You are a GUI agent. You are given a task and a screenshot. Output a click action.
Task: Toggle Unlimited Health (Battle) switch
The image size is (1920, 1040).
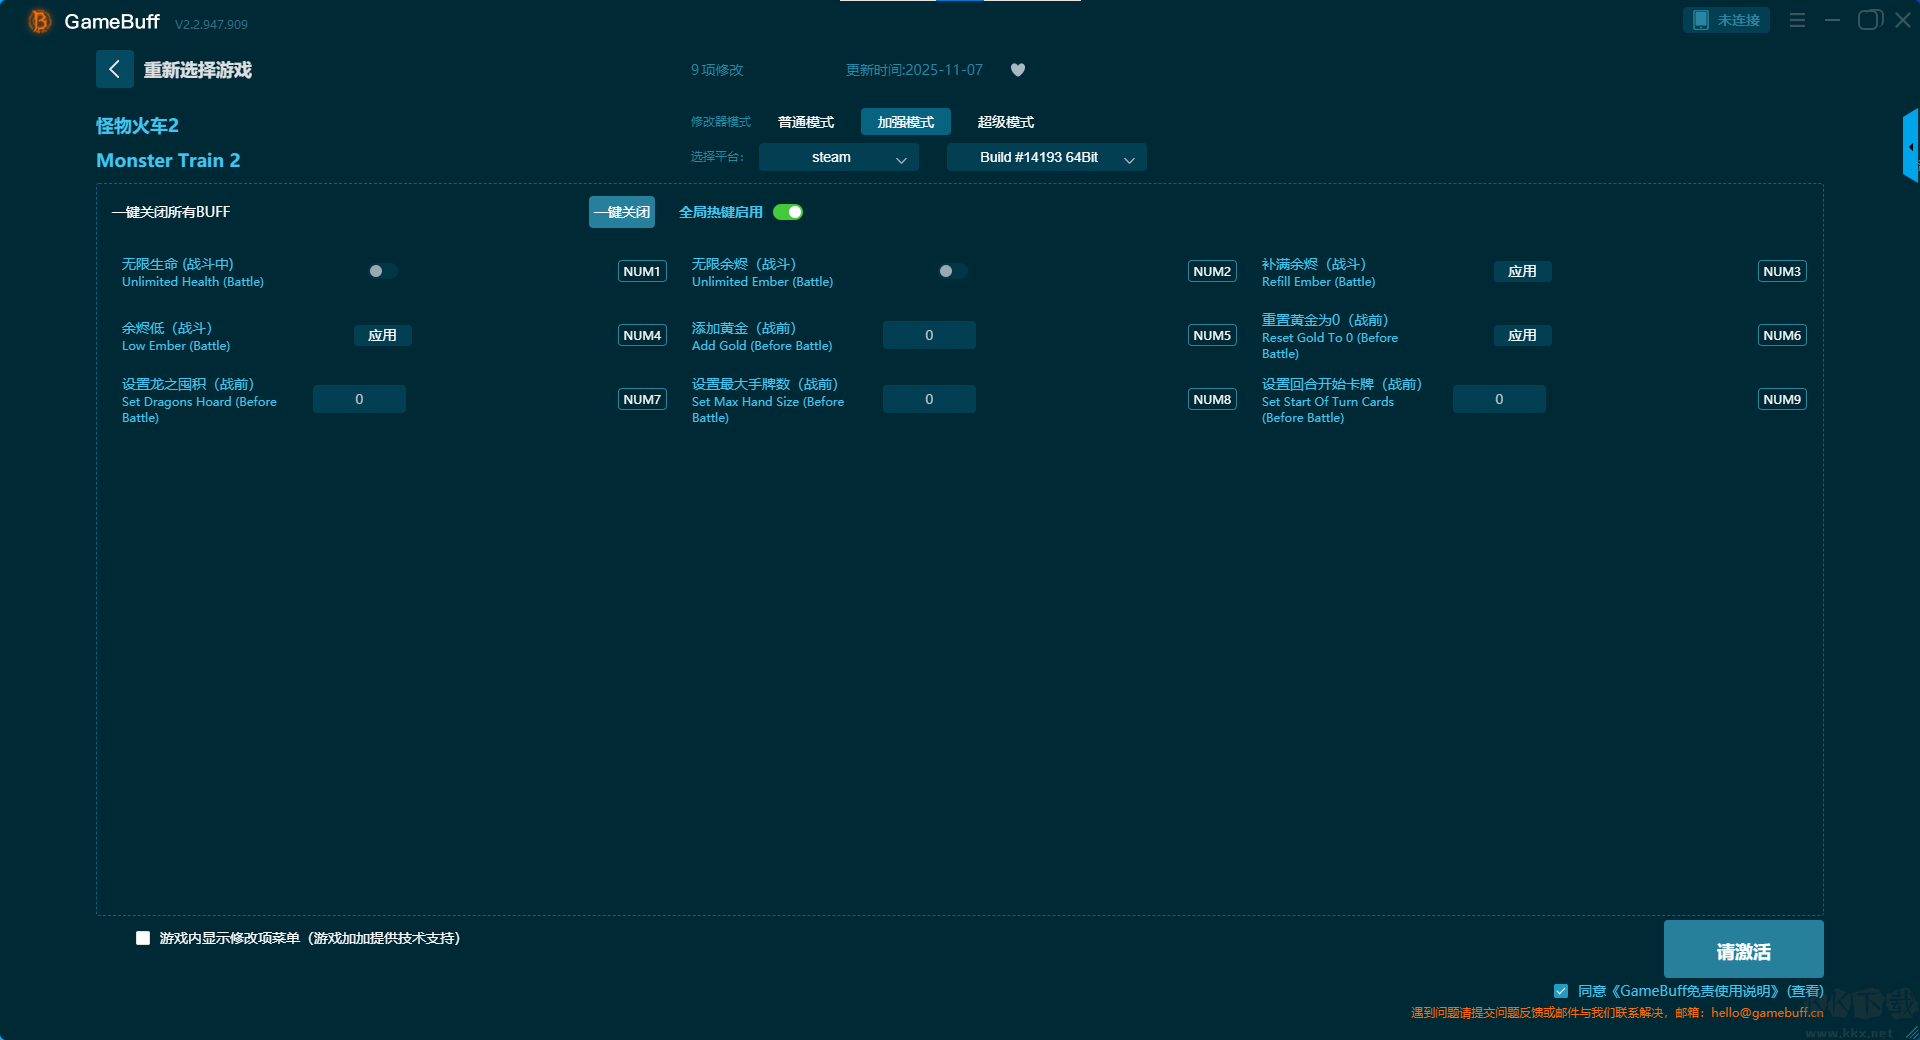click(381, 271)
